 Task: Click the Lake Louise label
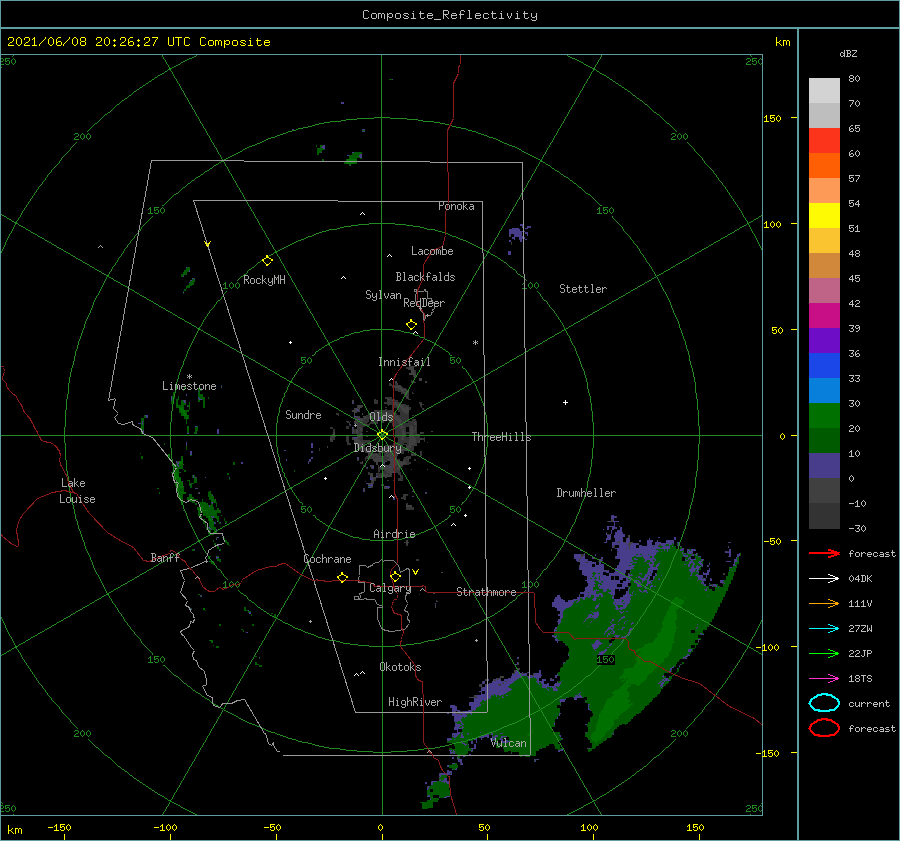click(x=77, y=491)
